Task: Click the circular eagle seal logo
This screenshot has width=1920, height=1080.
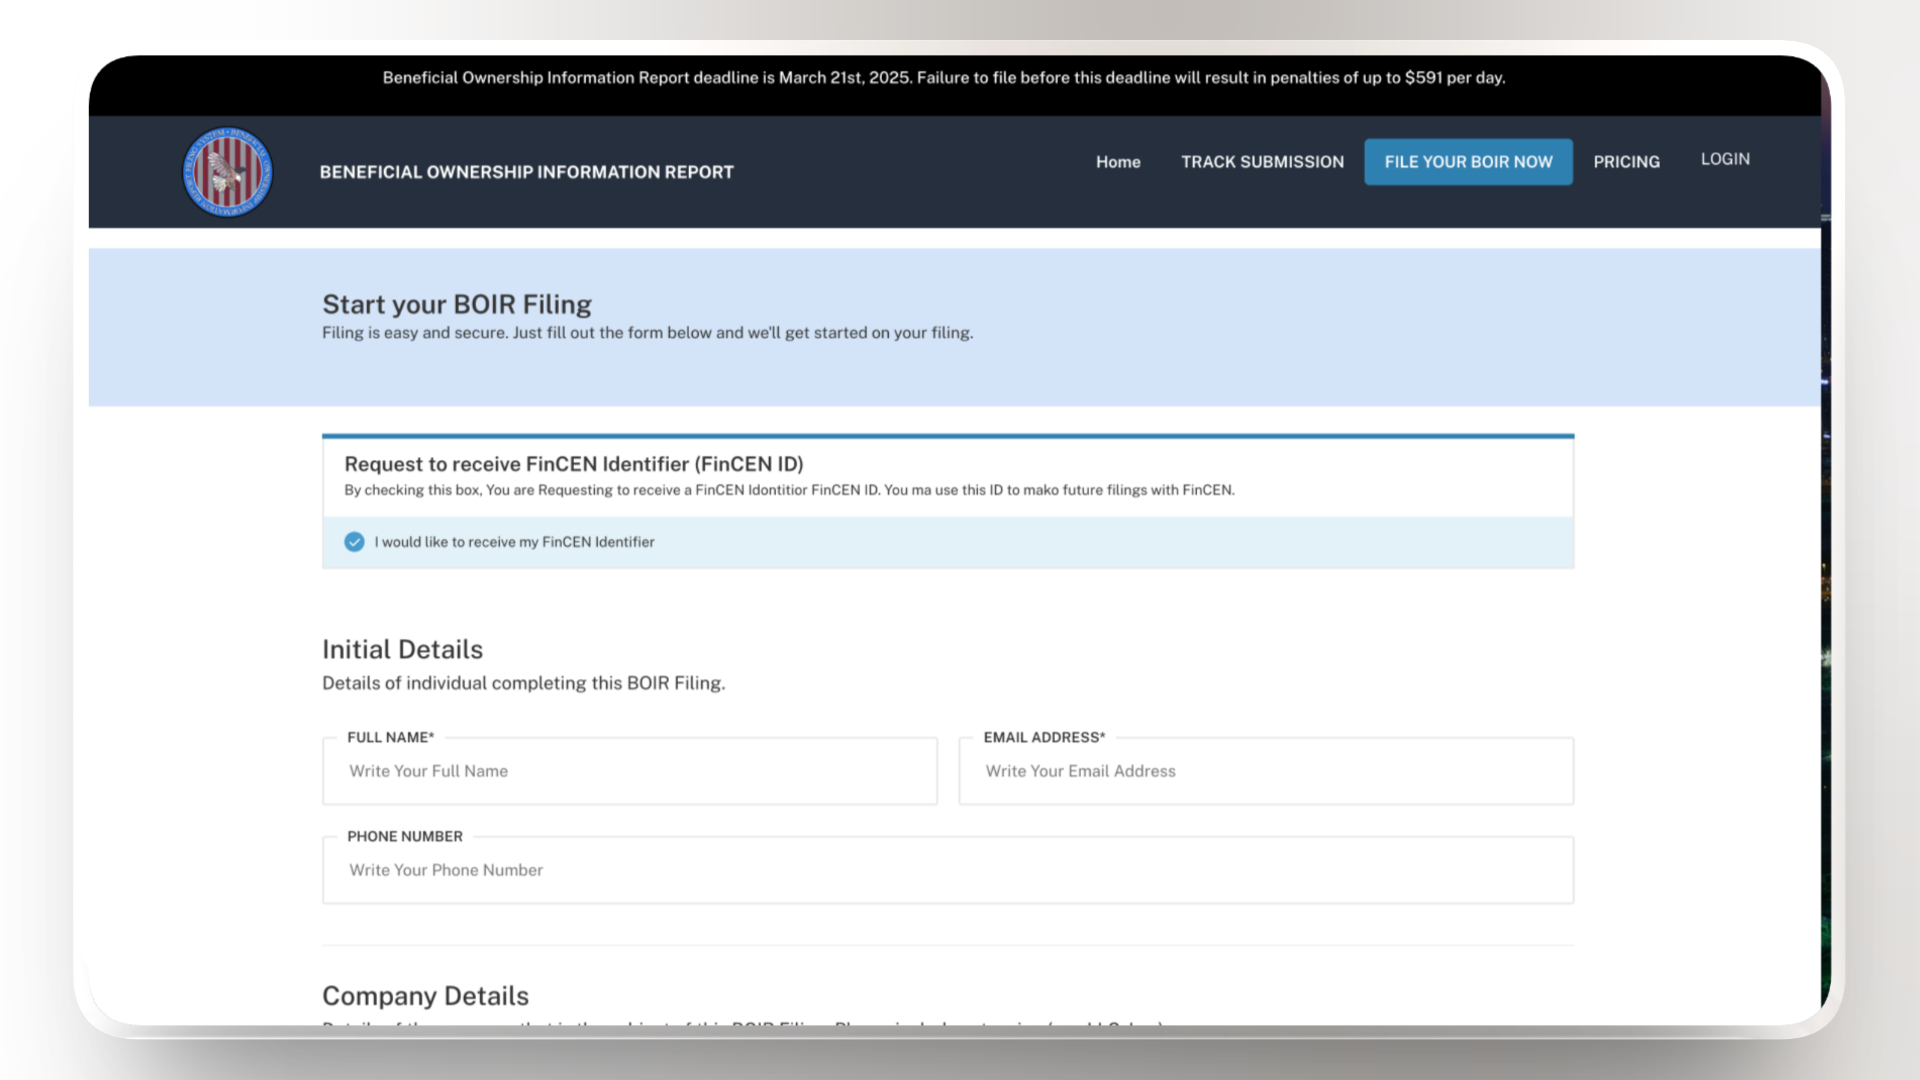Action: coord(227,172)
